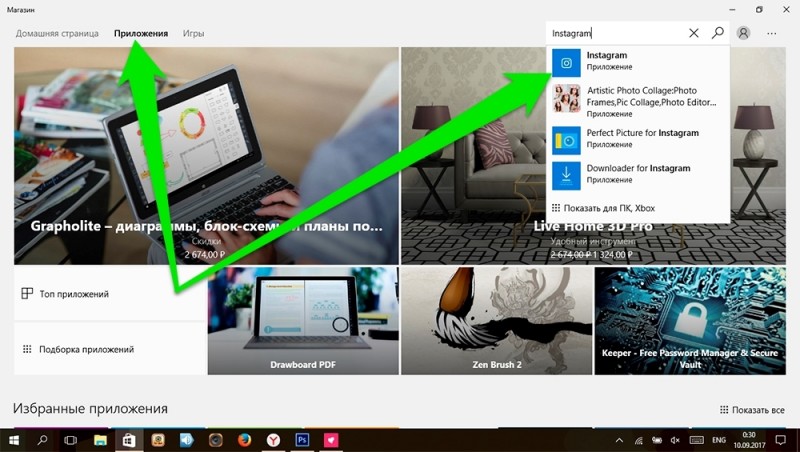
Task: Clear the search text with X
Action: click(693, 33)
